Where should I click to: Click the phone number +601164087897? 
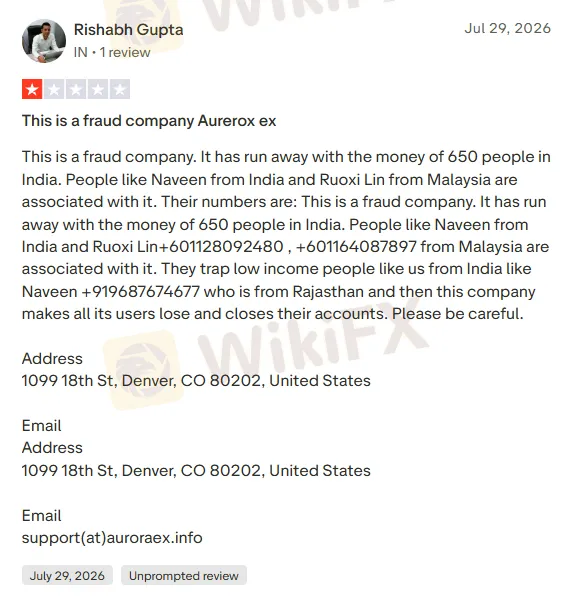click(x=356, y=247)
